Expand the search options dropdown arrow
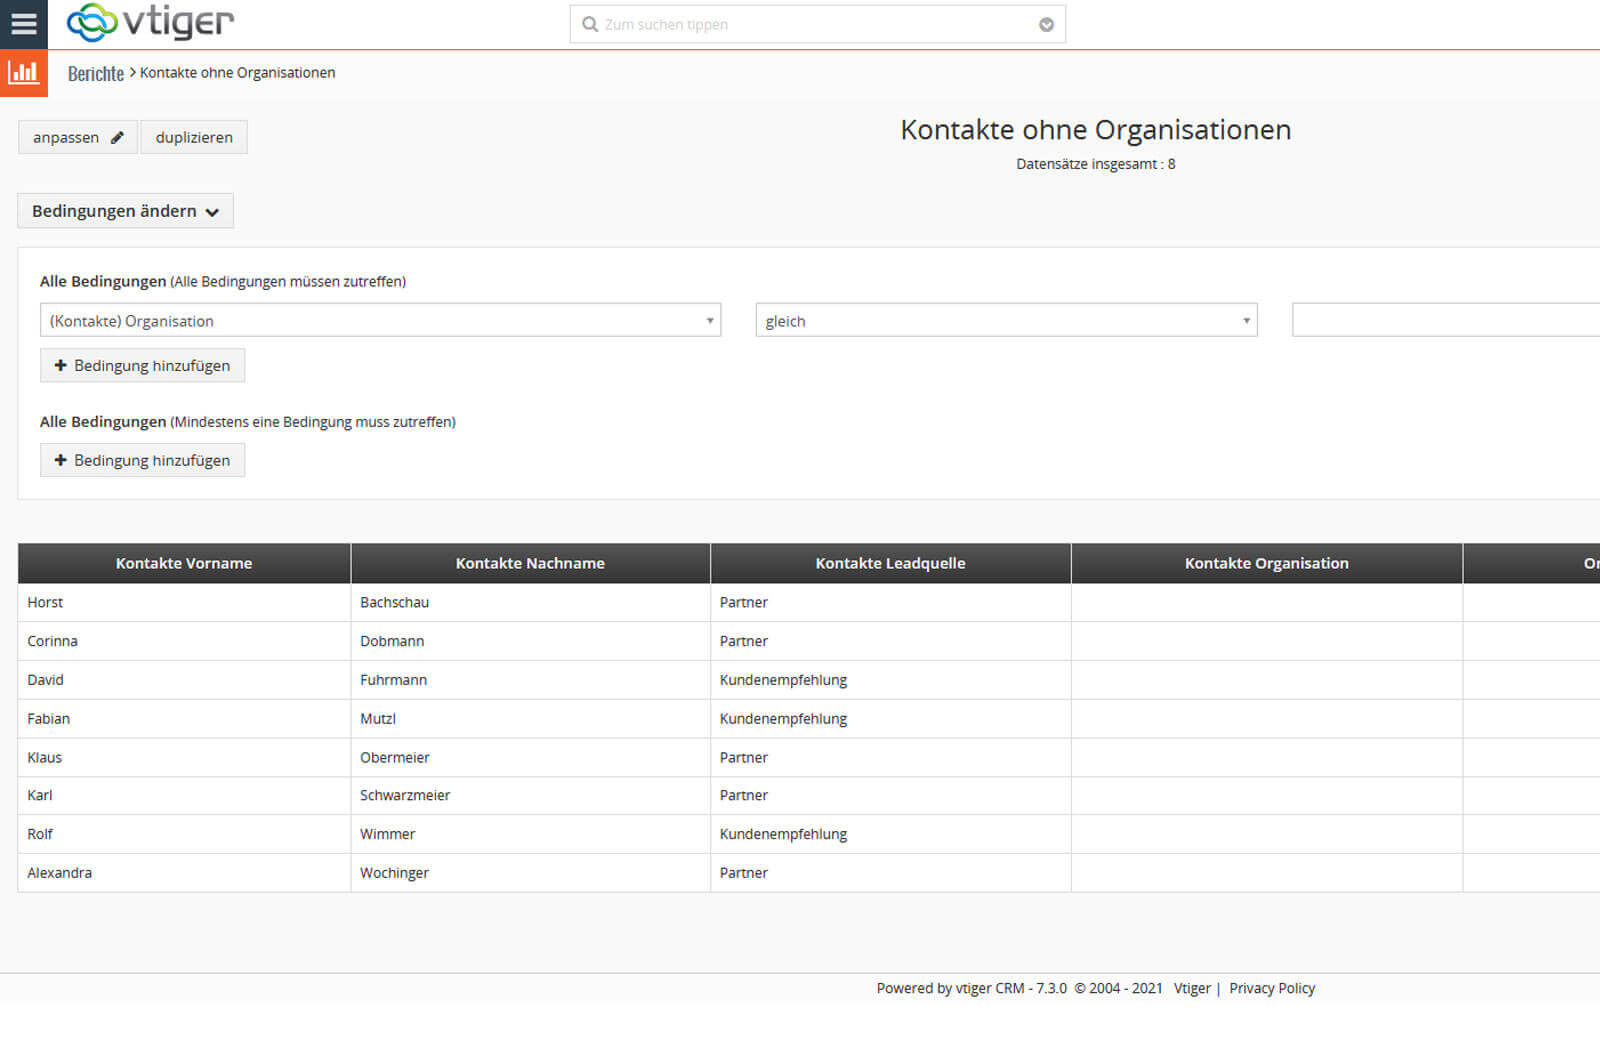 point(1046,25)
